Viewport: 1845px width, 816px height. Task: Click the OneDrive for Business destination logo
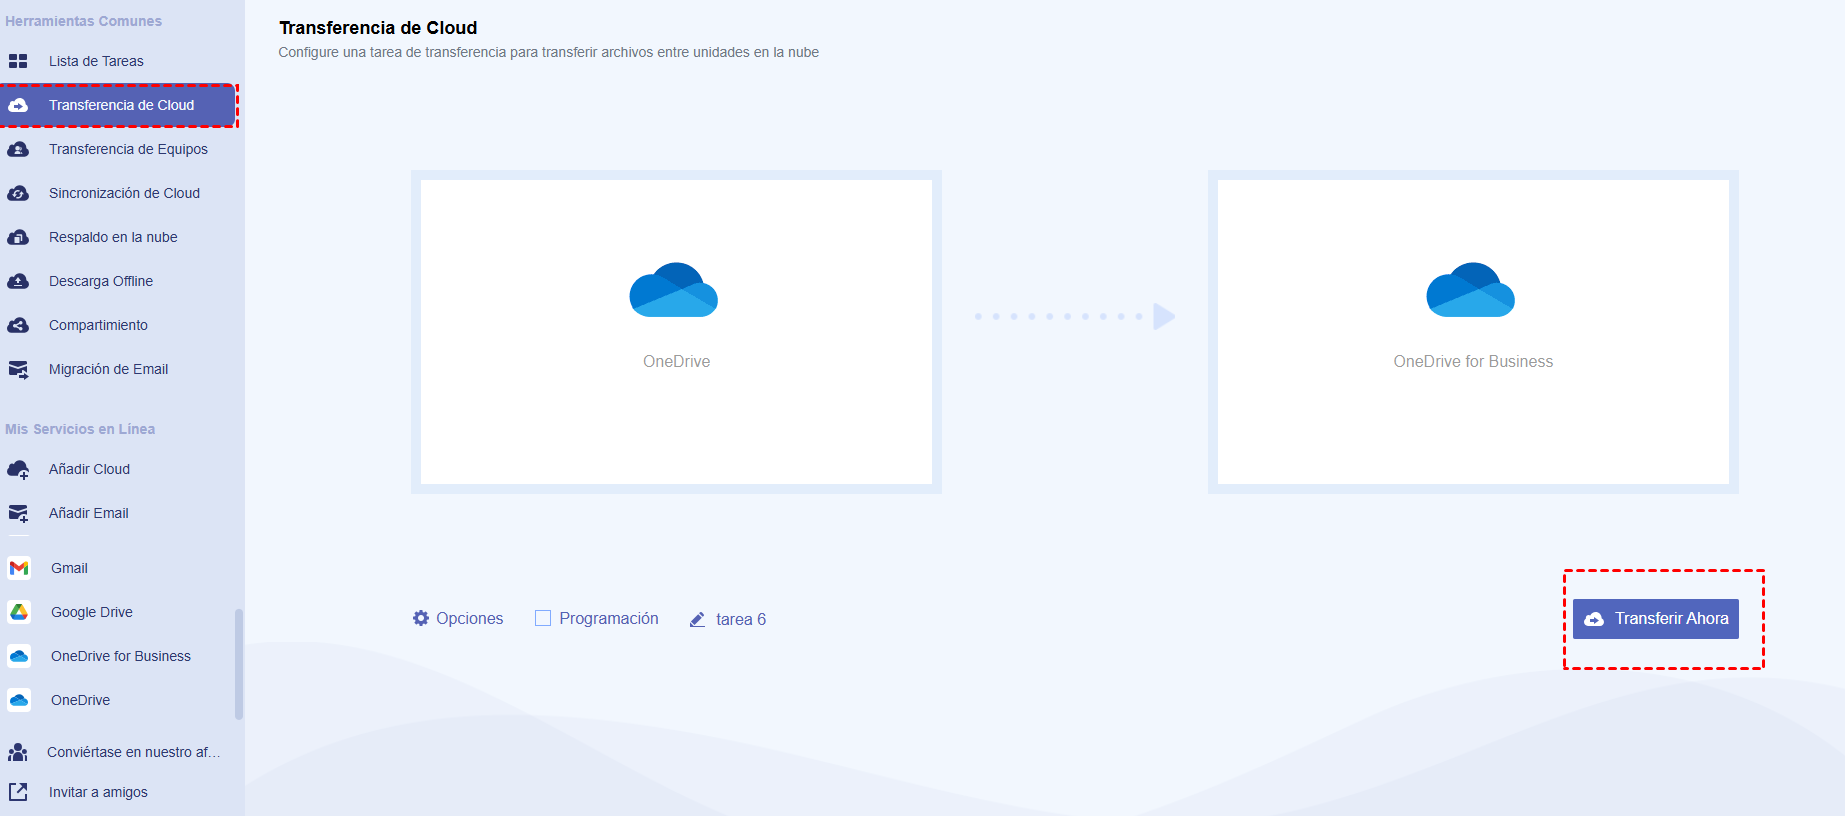[x=1471, y=290]
